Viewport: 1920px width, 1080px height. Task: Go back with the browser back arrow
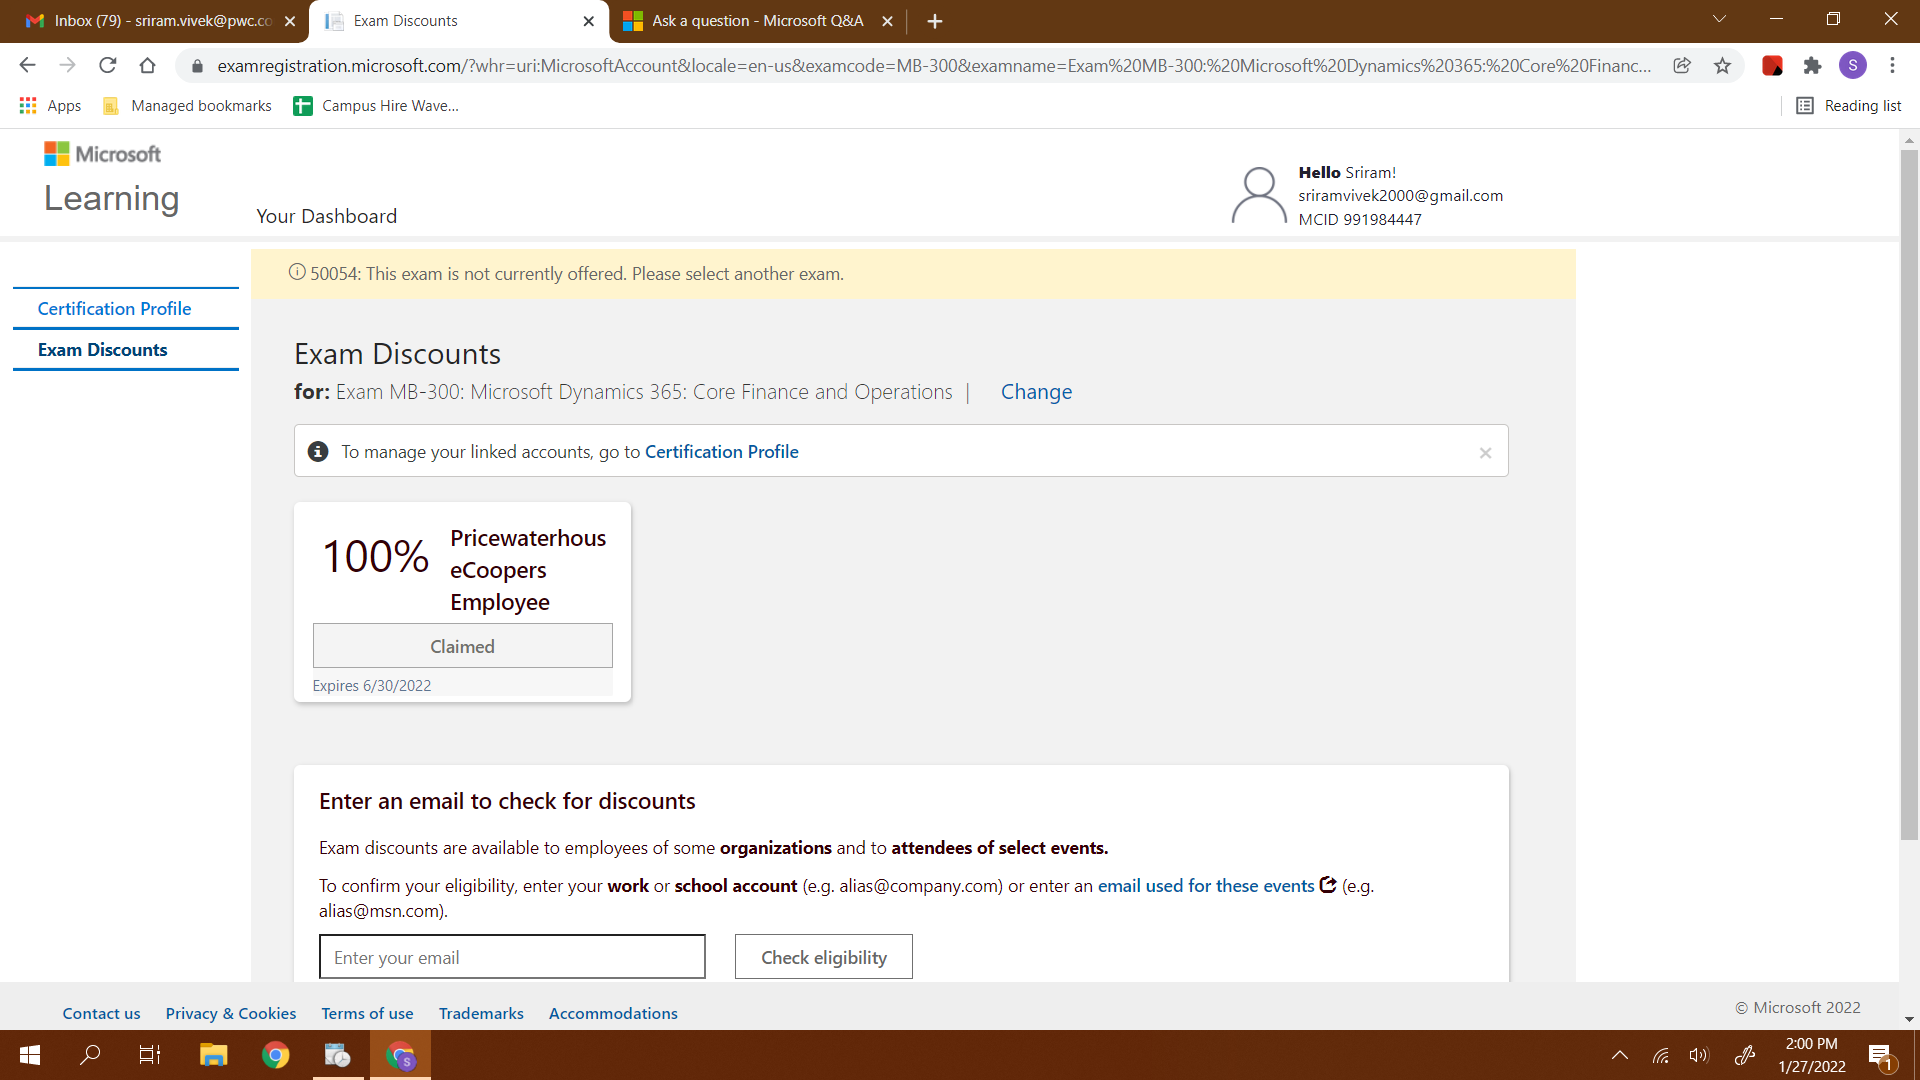27,65
